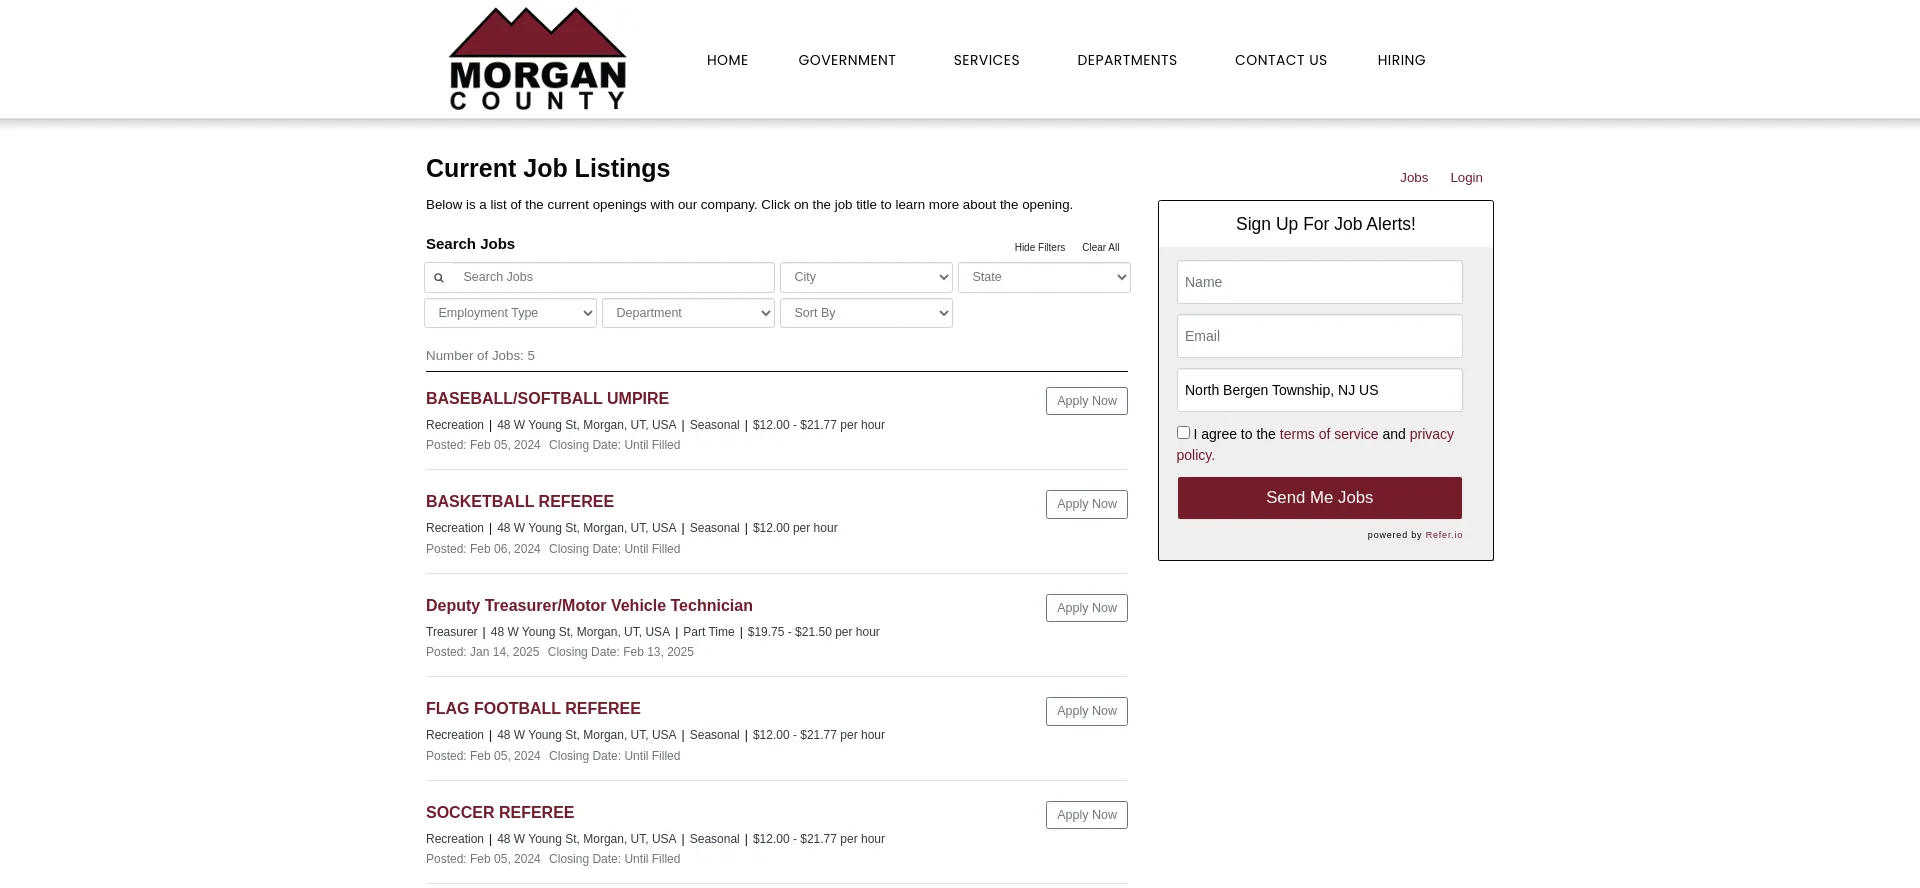This screenshot has width=1920, height=888.
Task: Click the search magnifier icon
Action: [438, 278]
